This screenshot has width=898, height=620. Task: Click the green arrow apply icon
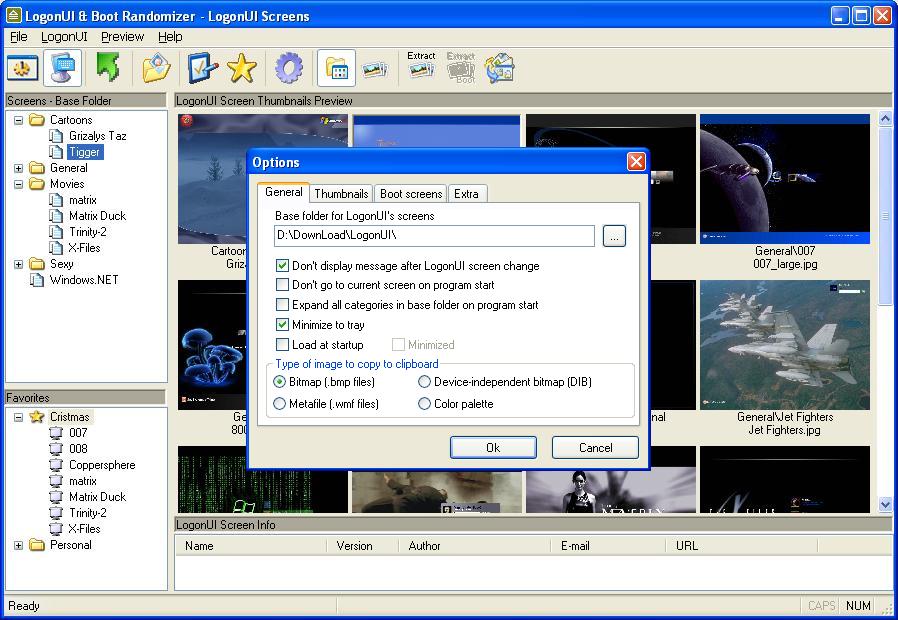click(107, 68)
